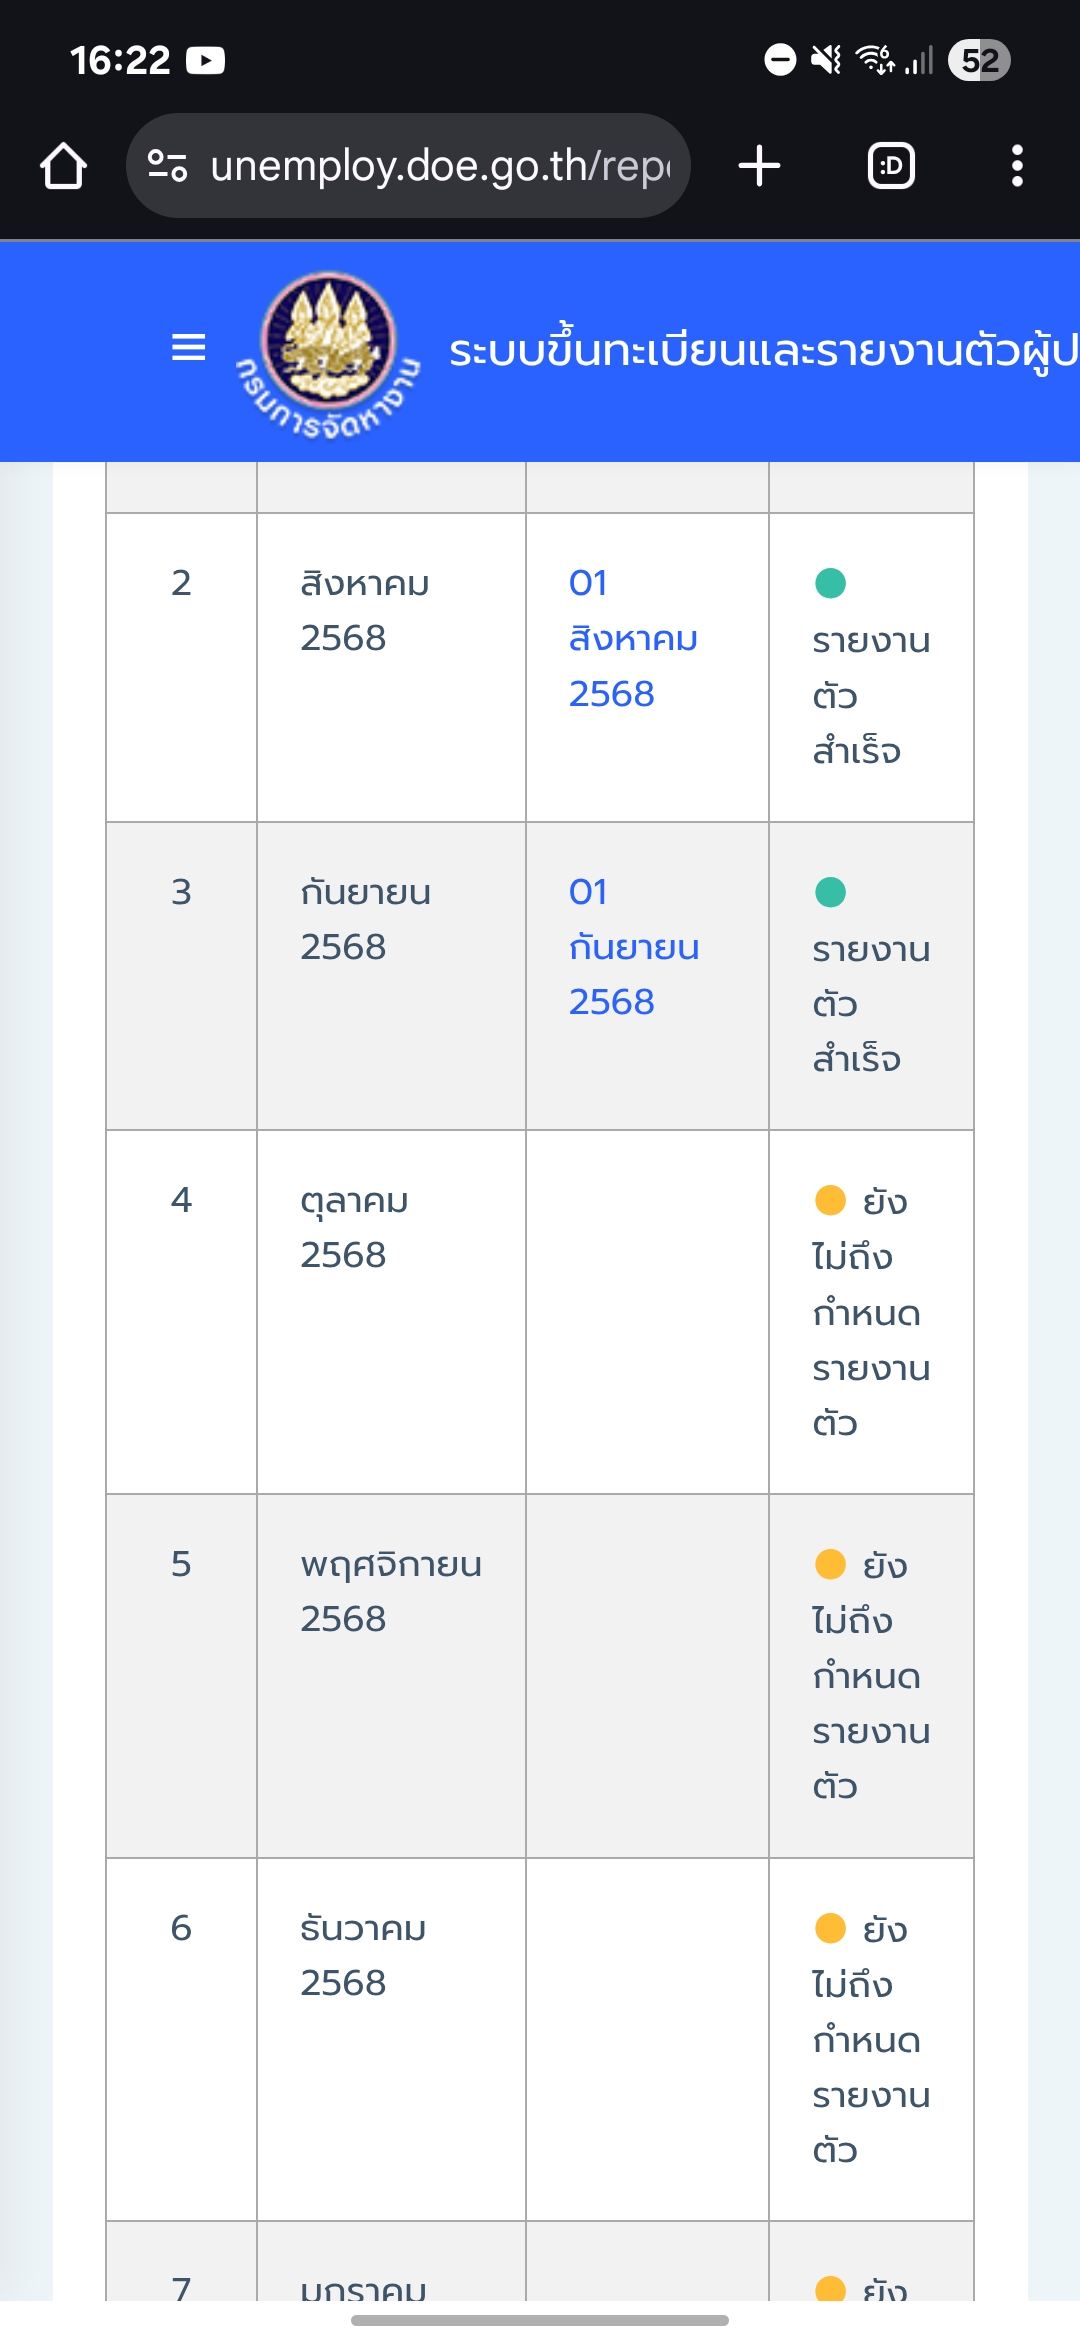Open the tab switcher icon

(891, 166)
